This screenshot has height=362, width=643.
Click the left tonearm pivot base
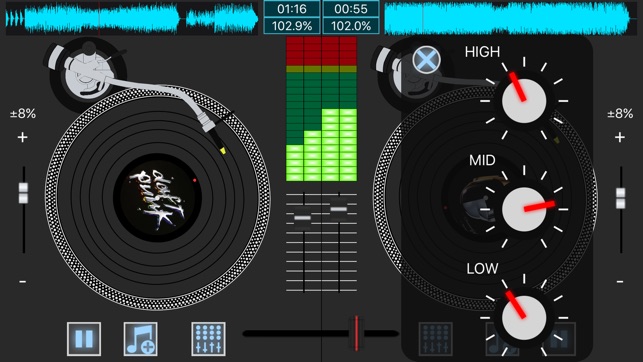(88, 74)
